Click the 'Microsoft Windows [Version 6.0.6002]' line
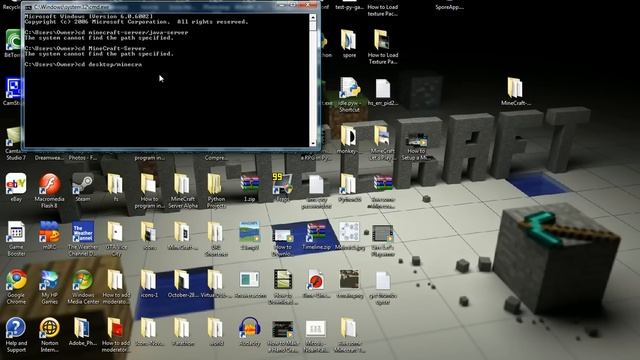This screenshot has width=640, height=360. [89, 16]
